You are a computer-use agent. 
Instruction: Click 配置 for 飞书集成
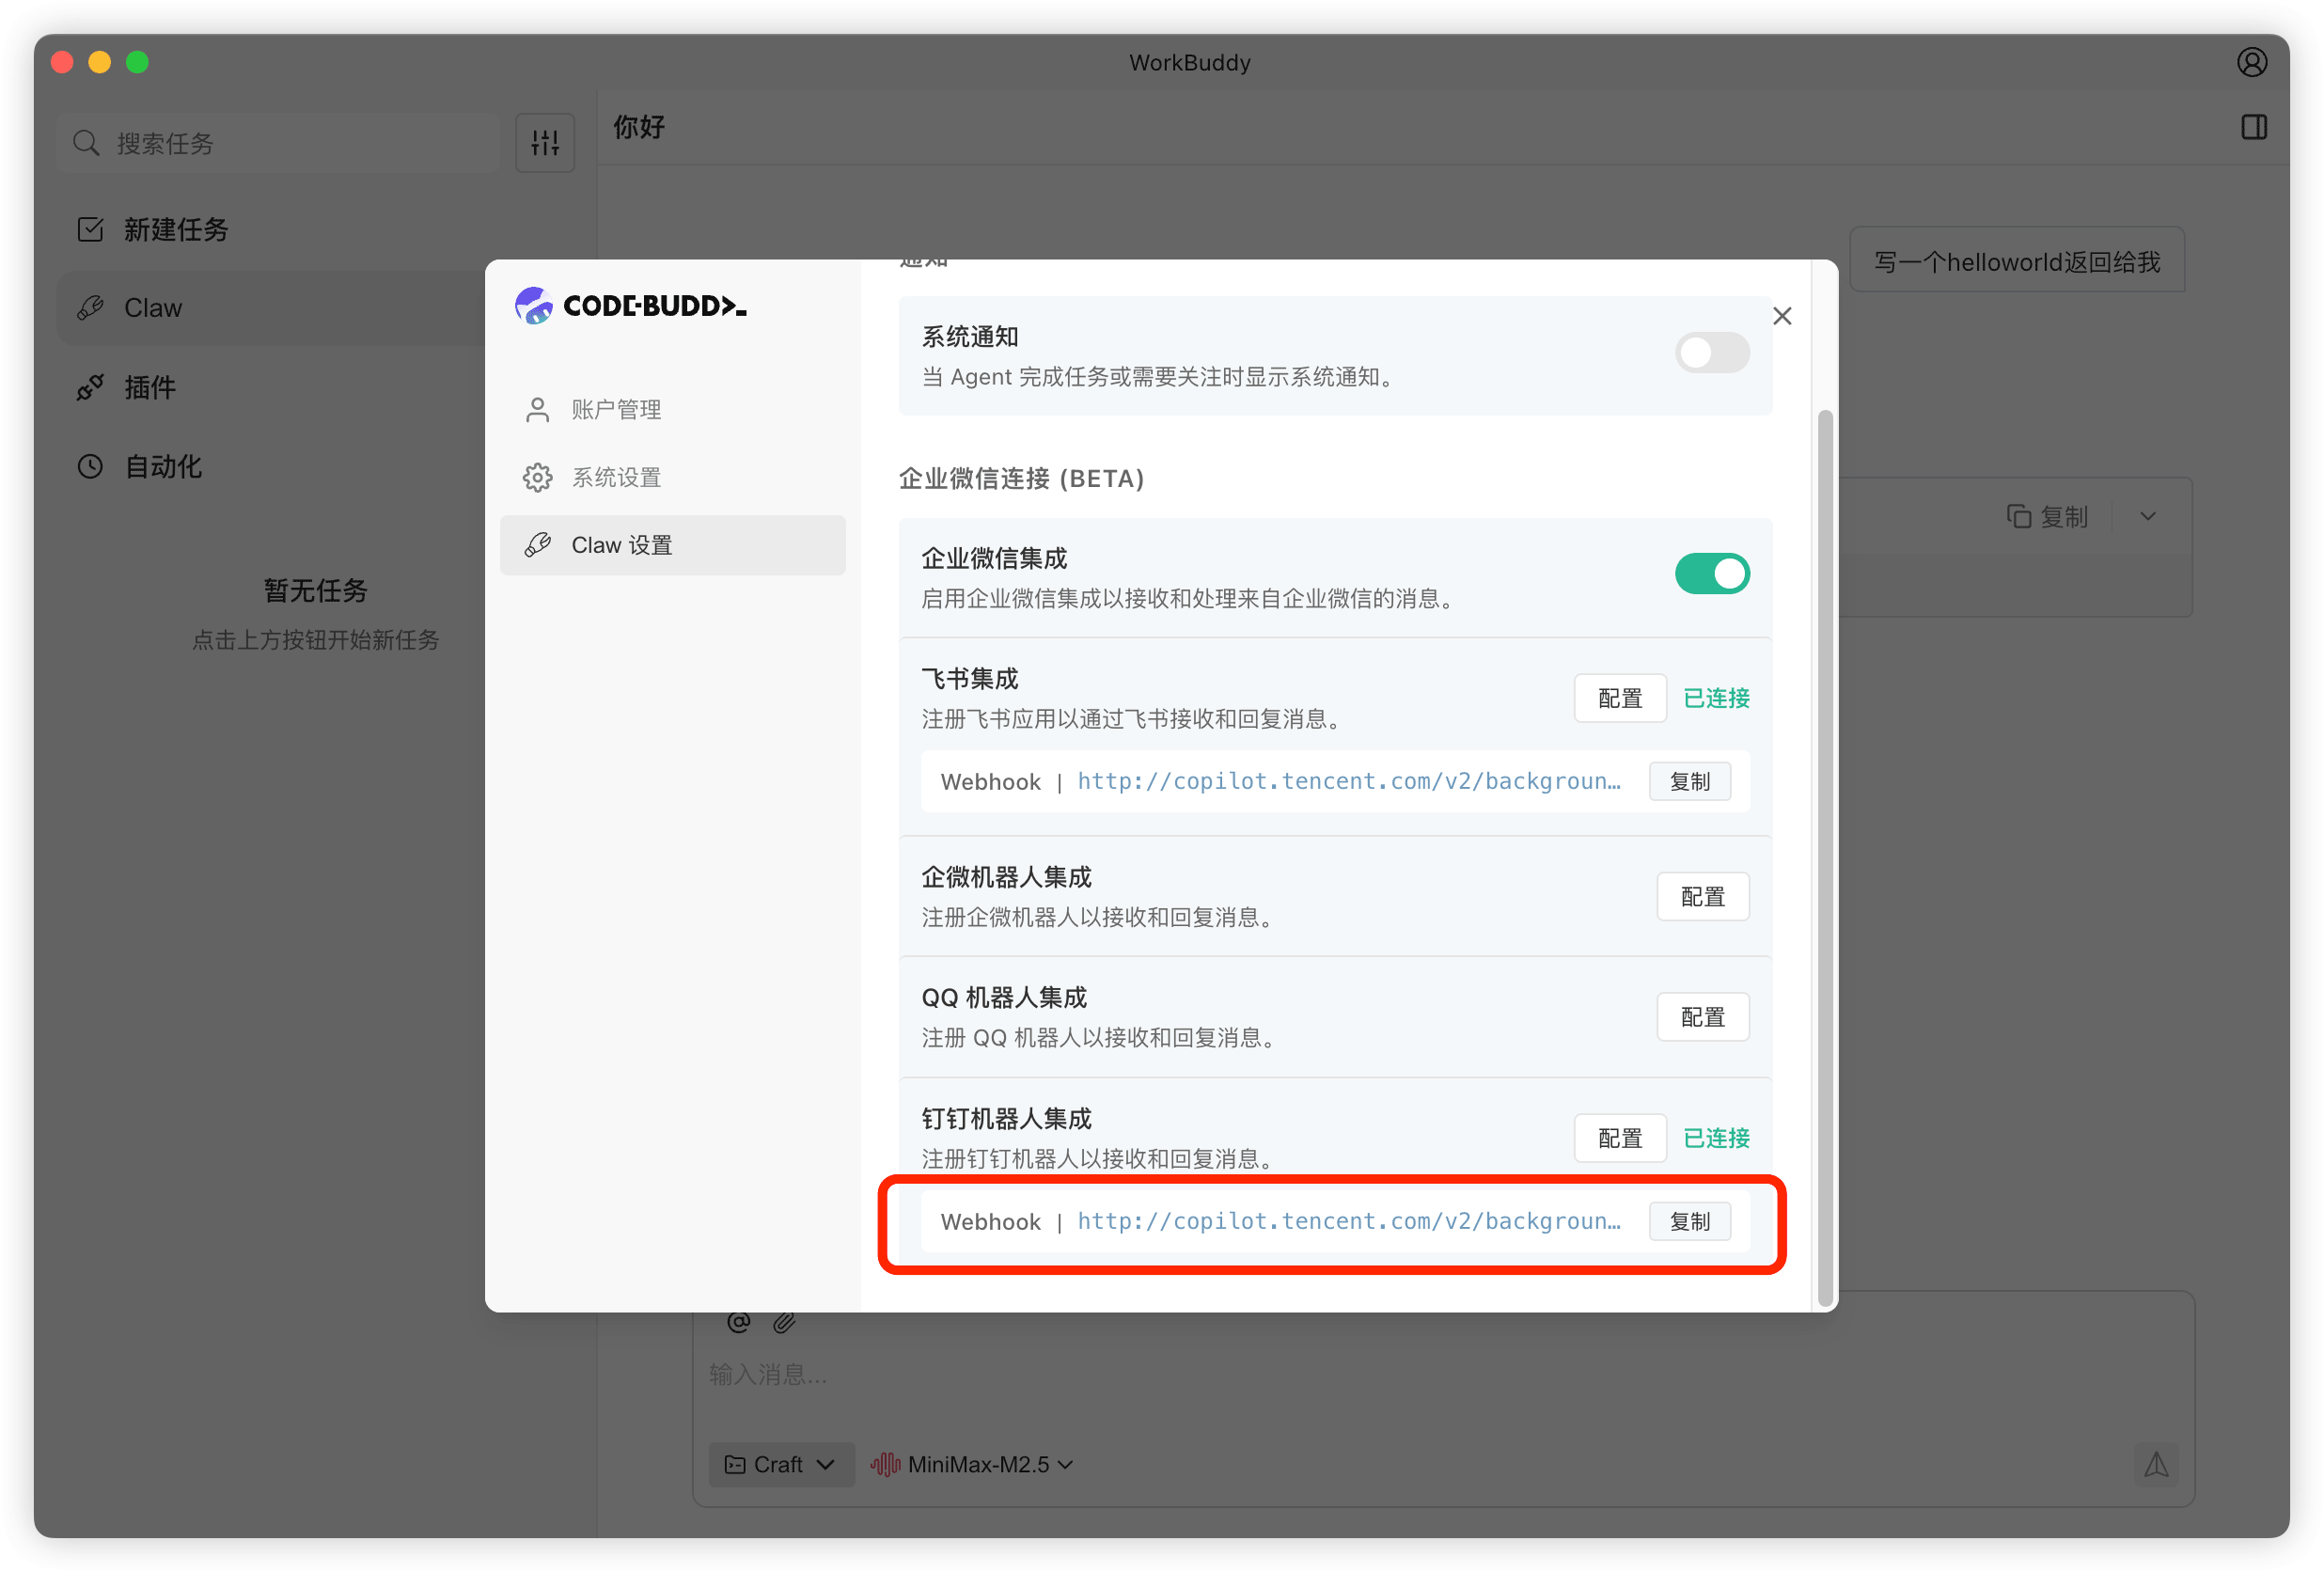(x=1620, y=698)
